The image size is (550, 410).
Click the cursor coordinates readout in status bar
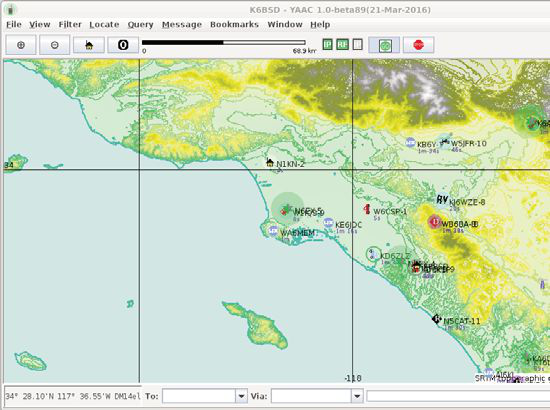tap(73, 396)
